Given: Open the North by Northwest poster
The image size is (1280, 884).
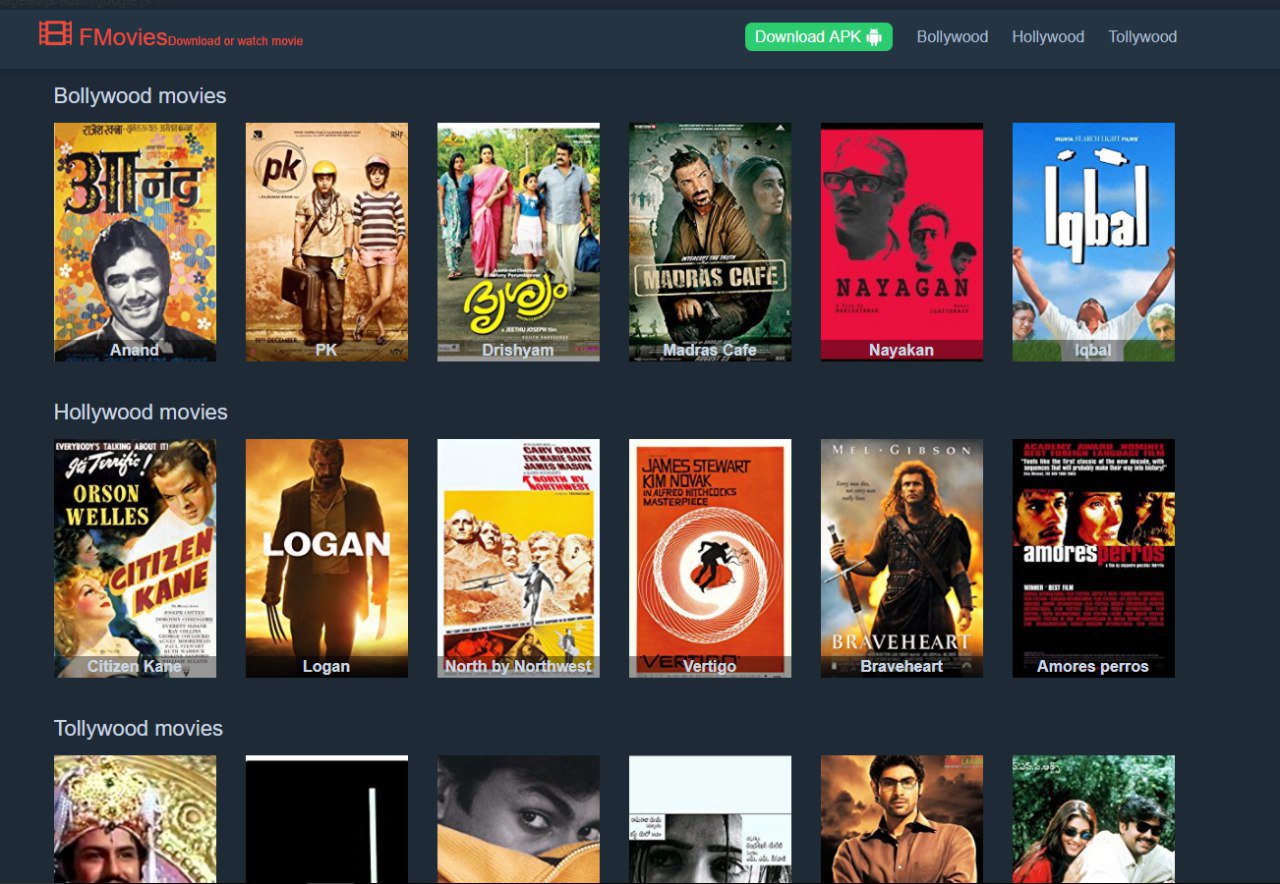Looking at the screenshot, I should coord(518,558).
